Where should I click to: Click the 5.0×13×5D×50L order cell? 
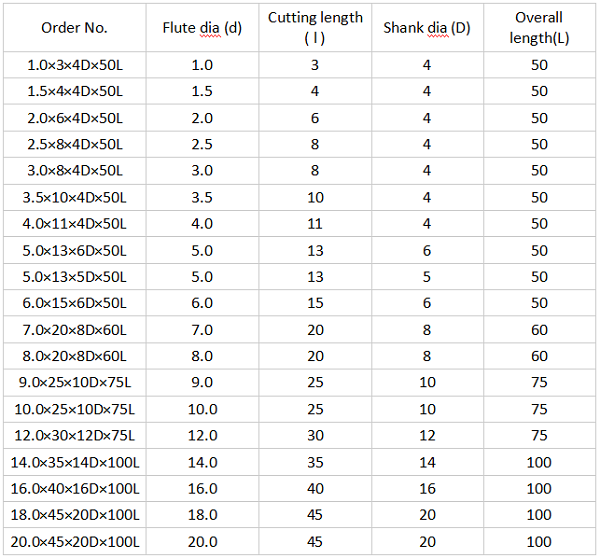75,277
